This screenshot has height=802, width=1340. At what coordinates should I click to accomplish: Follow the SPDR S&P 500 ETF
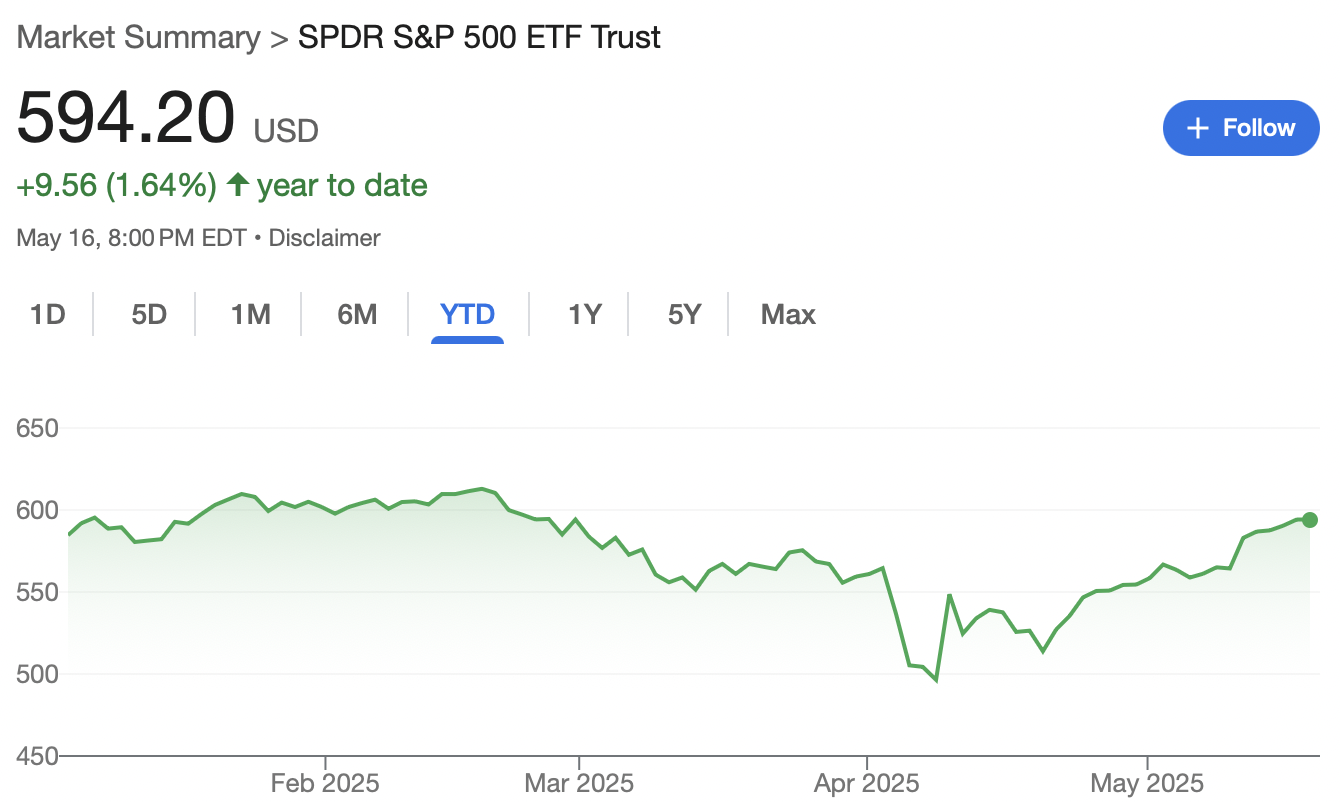[1241, 128]
